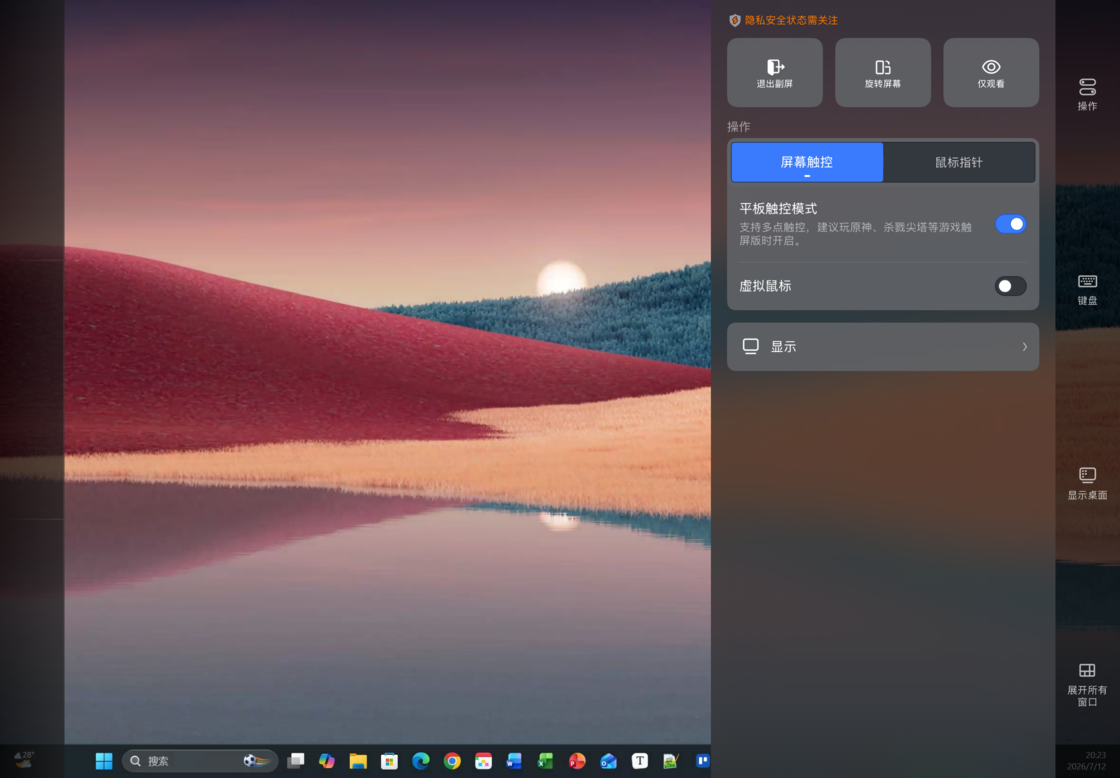Screen dimensions: 1120x778
Task: Click the chevron arrow on the 显示 row
Action: click(x=1024, y=346)
